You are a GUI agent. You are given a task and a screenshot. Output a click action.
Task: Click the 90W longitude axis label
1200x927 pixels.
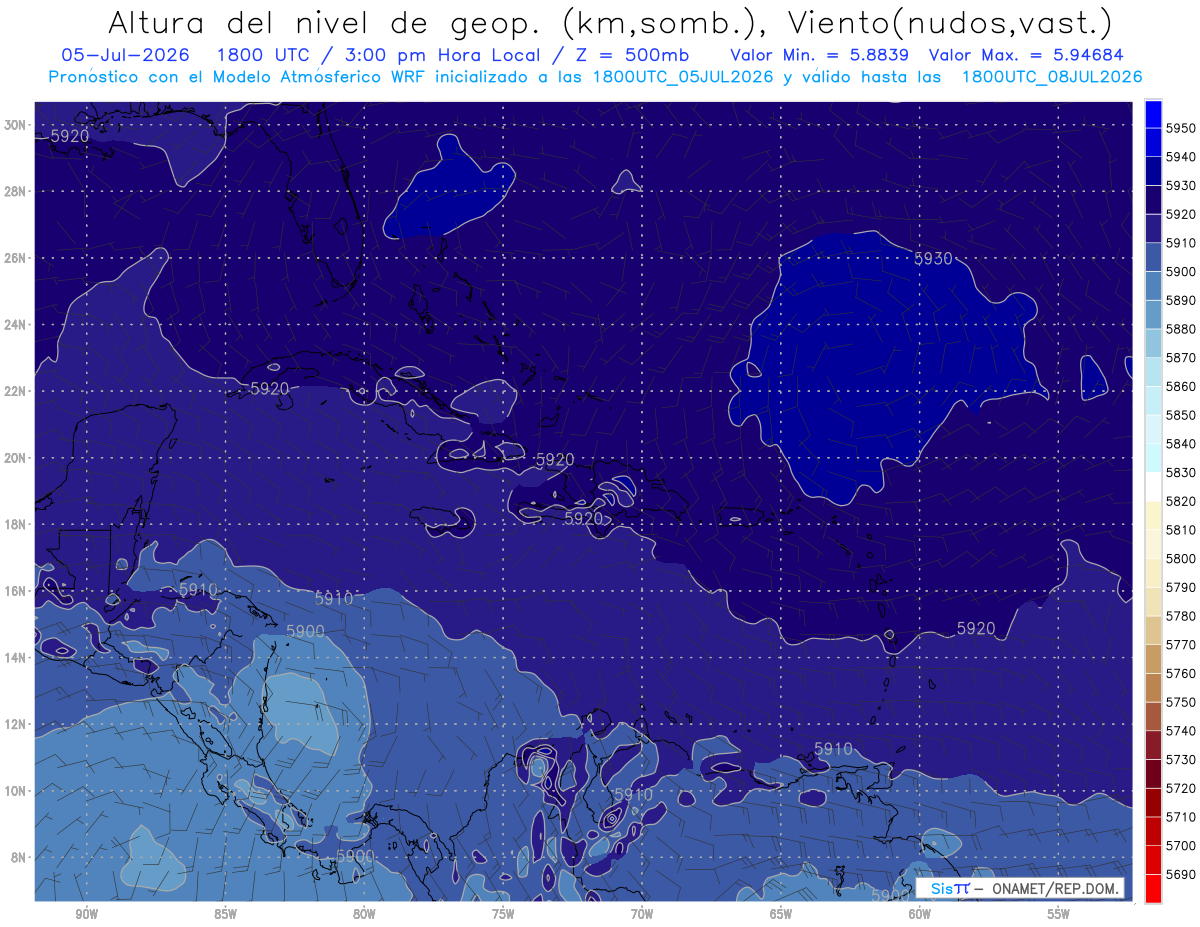(86, 914)
